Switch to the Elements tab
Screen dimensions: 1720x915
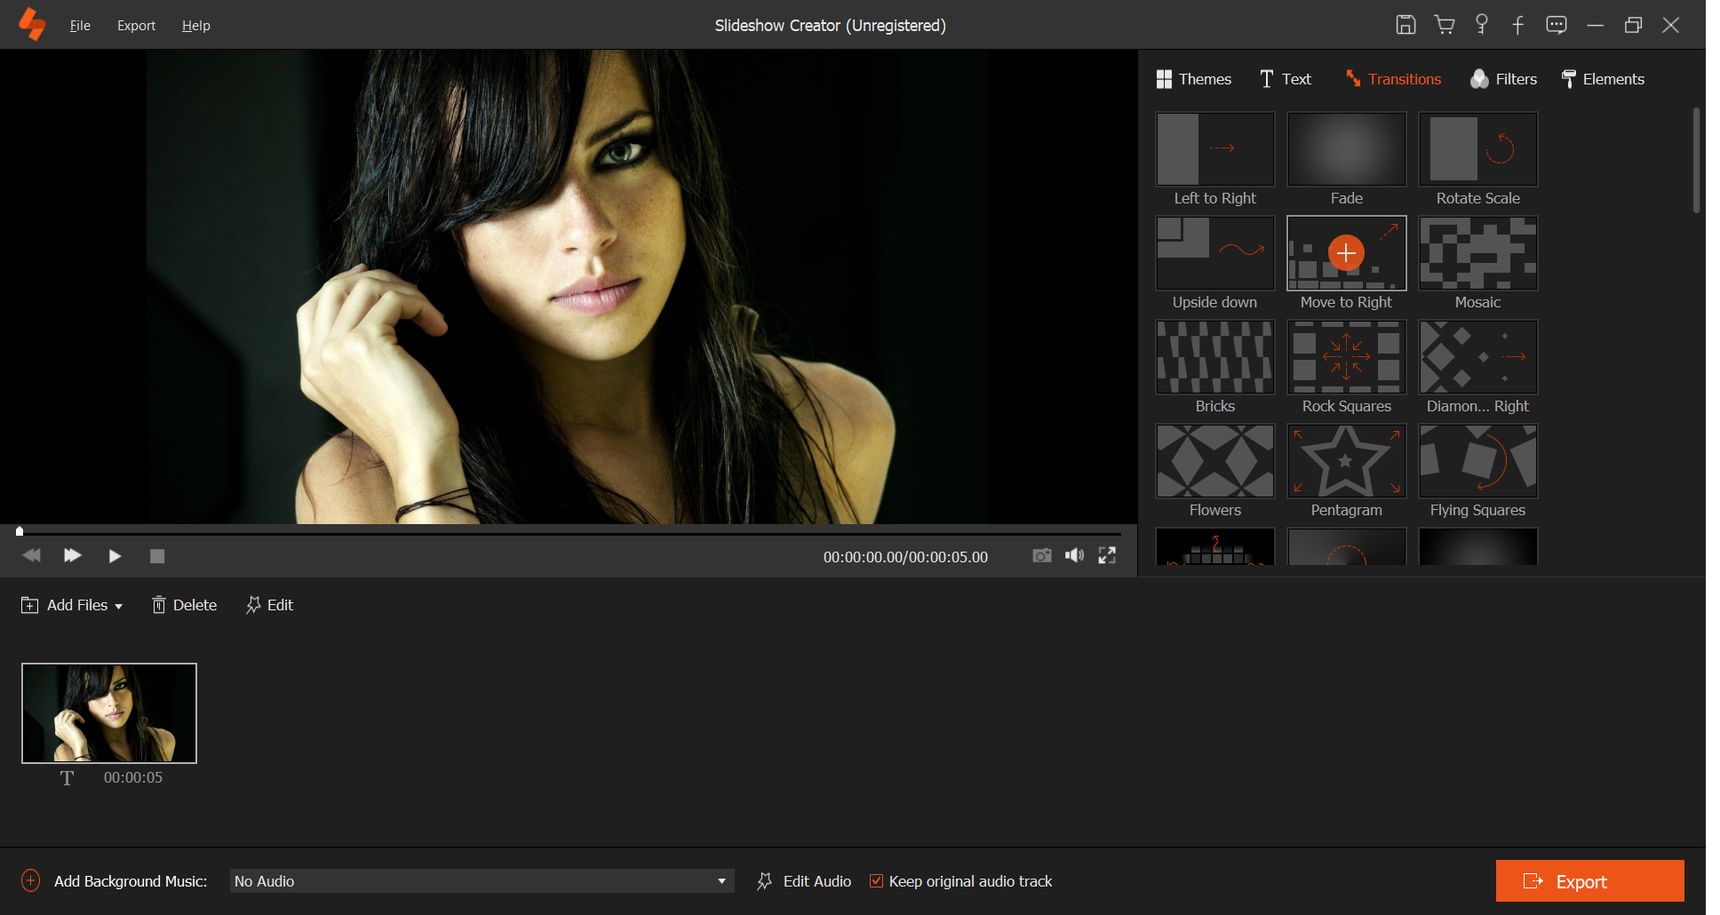point(1602,79)
